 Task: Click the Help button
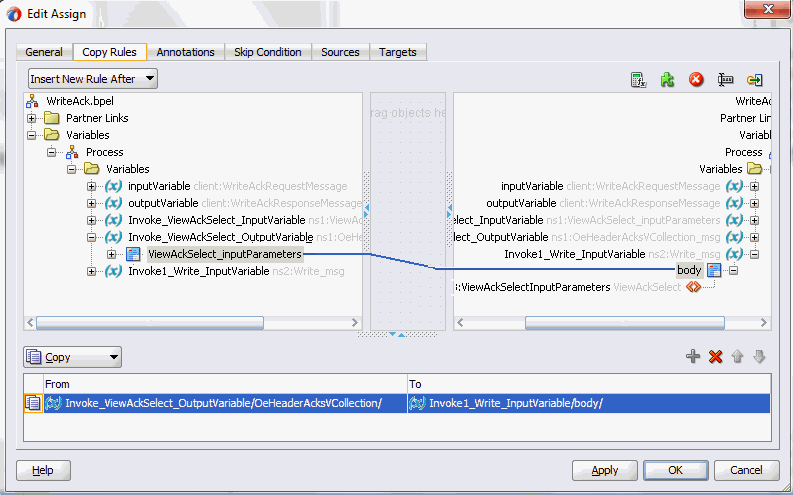click(x=43, y=470)
